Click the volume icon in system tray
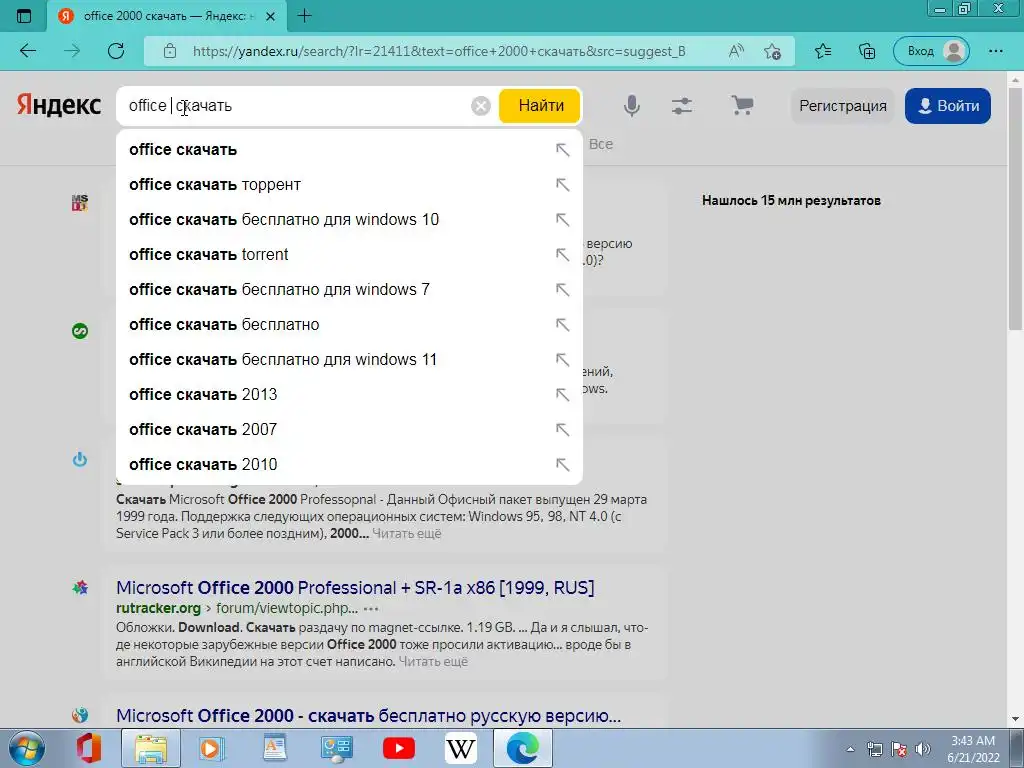 pos(923,750)
